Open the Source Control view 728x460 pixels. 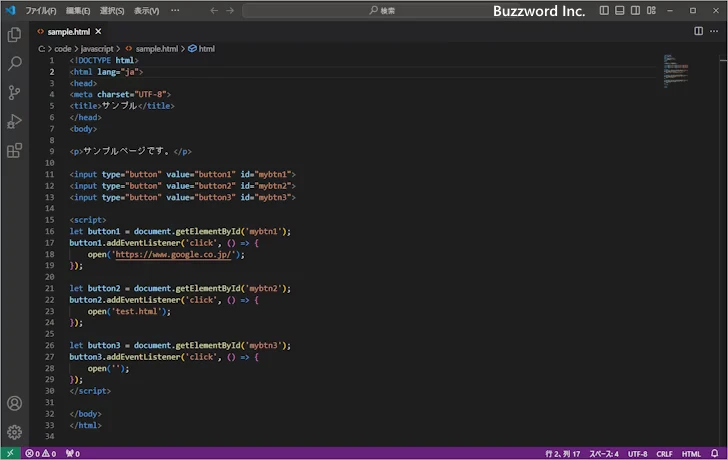coord(14,93)
